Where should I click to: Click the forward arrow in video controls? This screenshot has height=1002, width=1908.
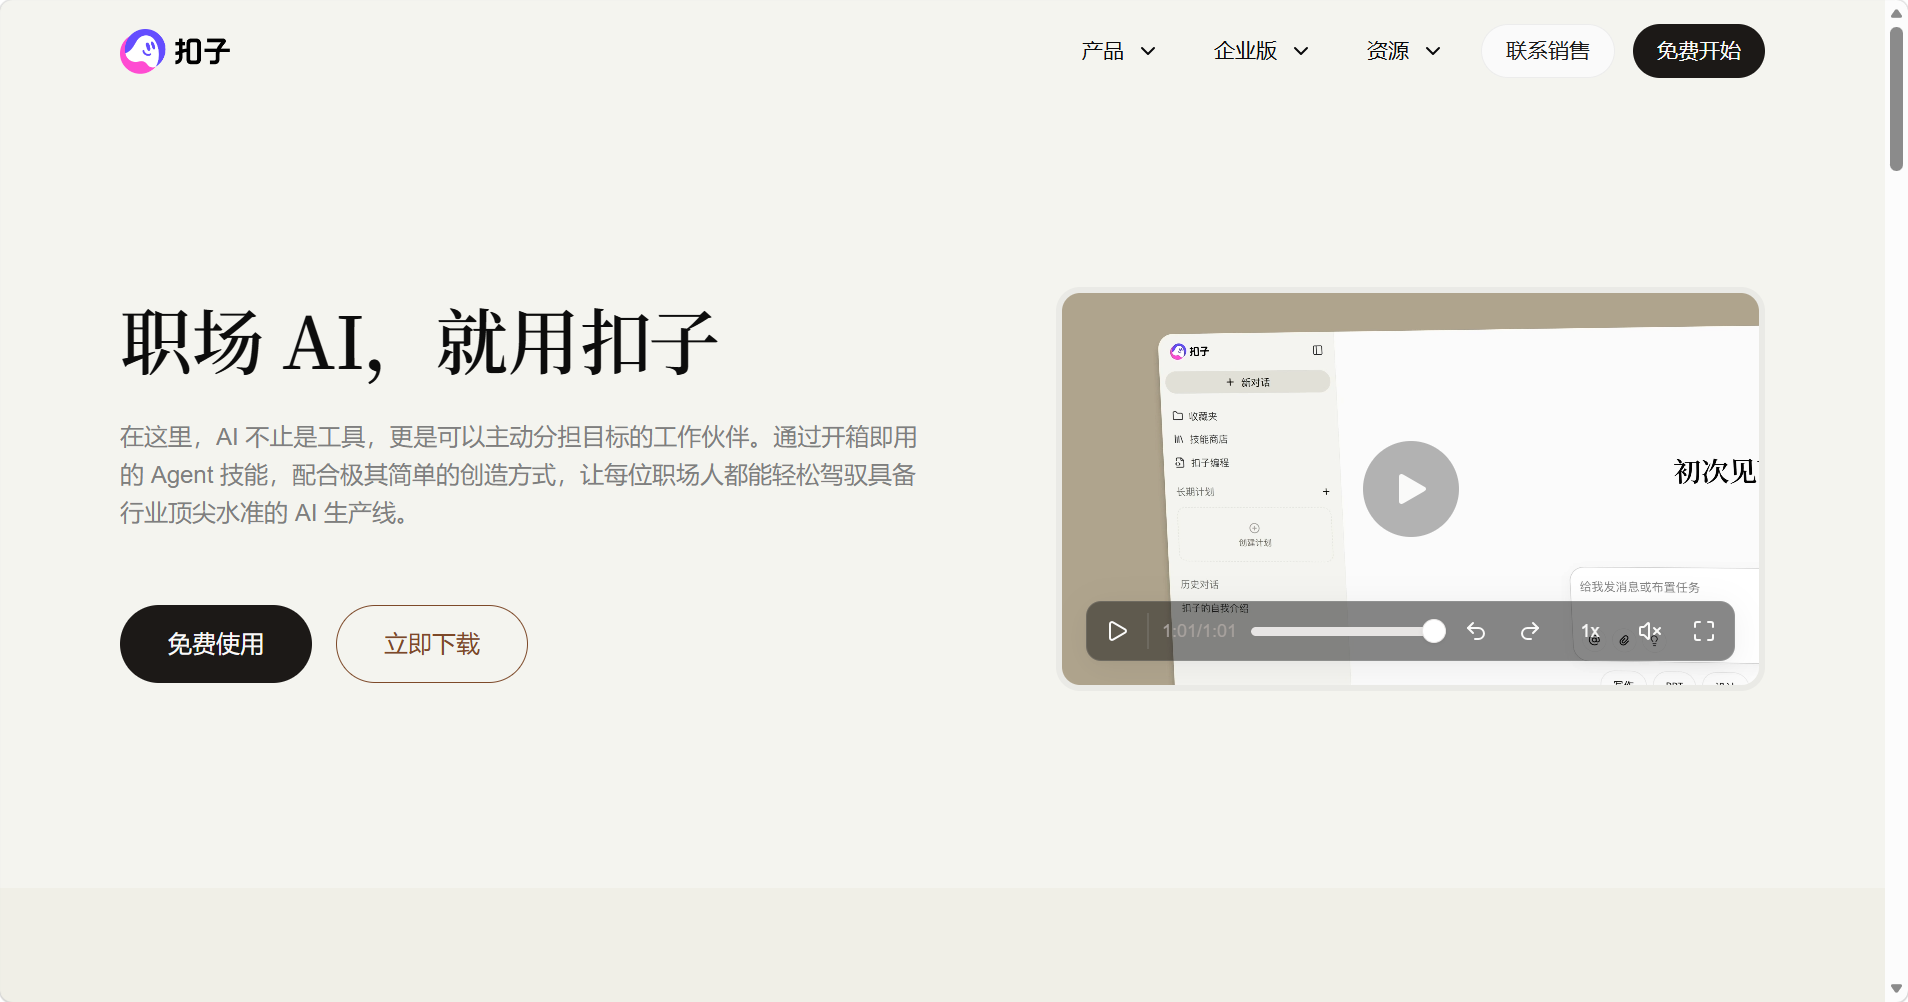coord(1530,631)
